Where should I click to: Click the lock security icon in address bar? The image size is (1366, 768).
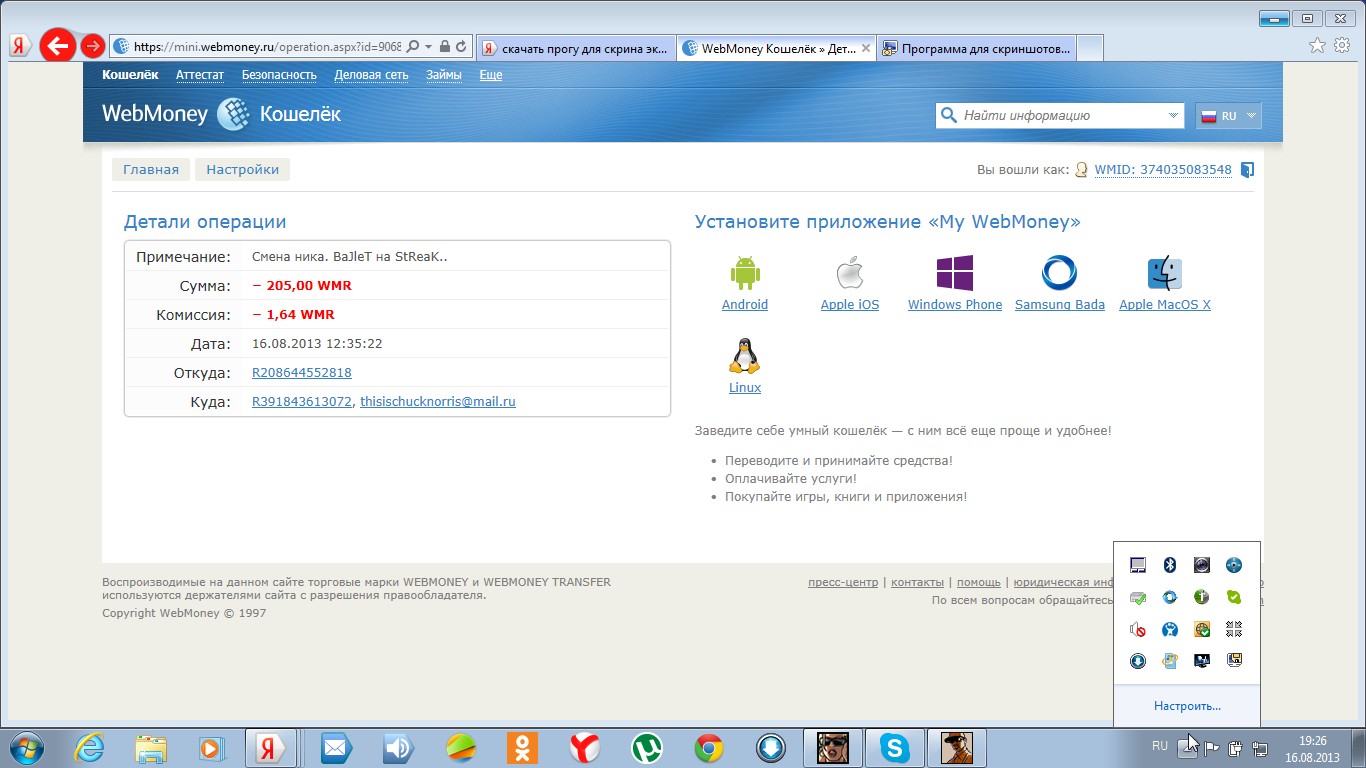[445, 47]
